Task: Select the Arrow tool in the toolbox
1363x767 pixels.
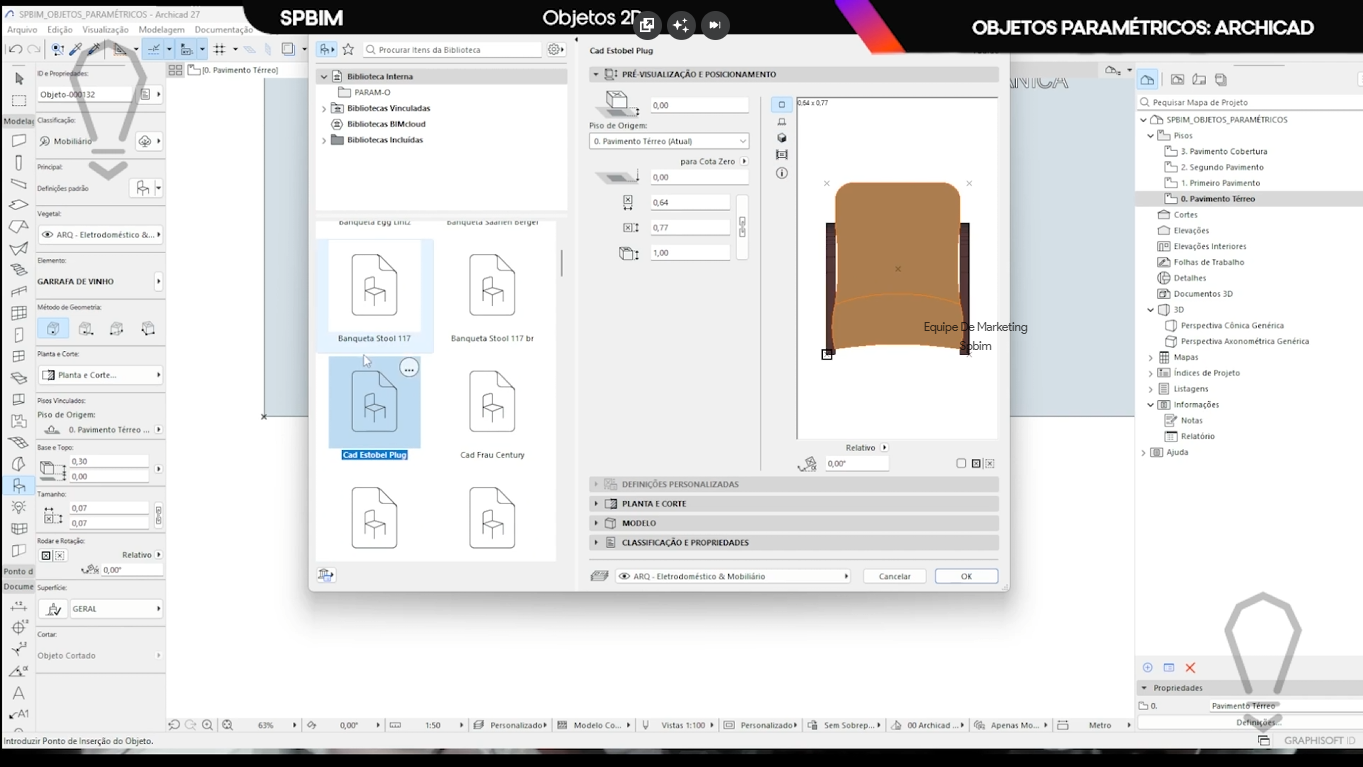Action: pyautogui.click(x=18, y=78)
